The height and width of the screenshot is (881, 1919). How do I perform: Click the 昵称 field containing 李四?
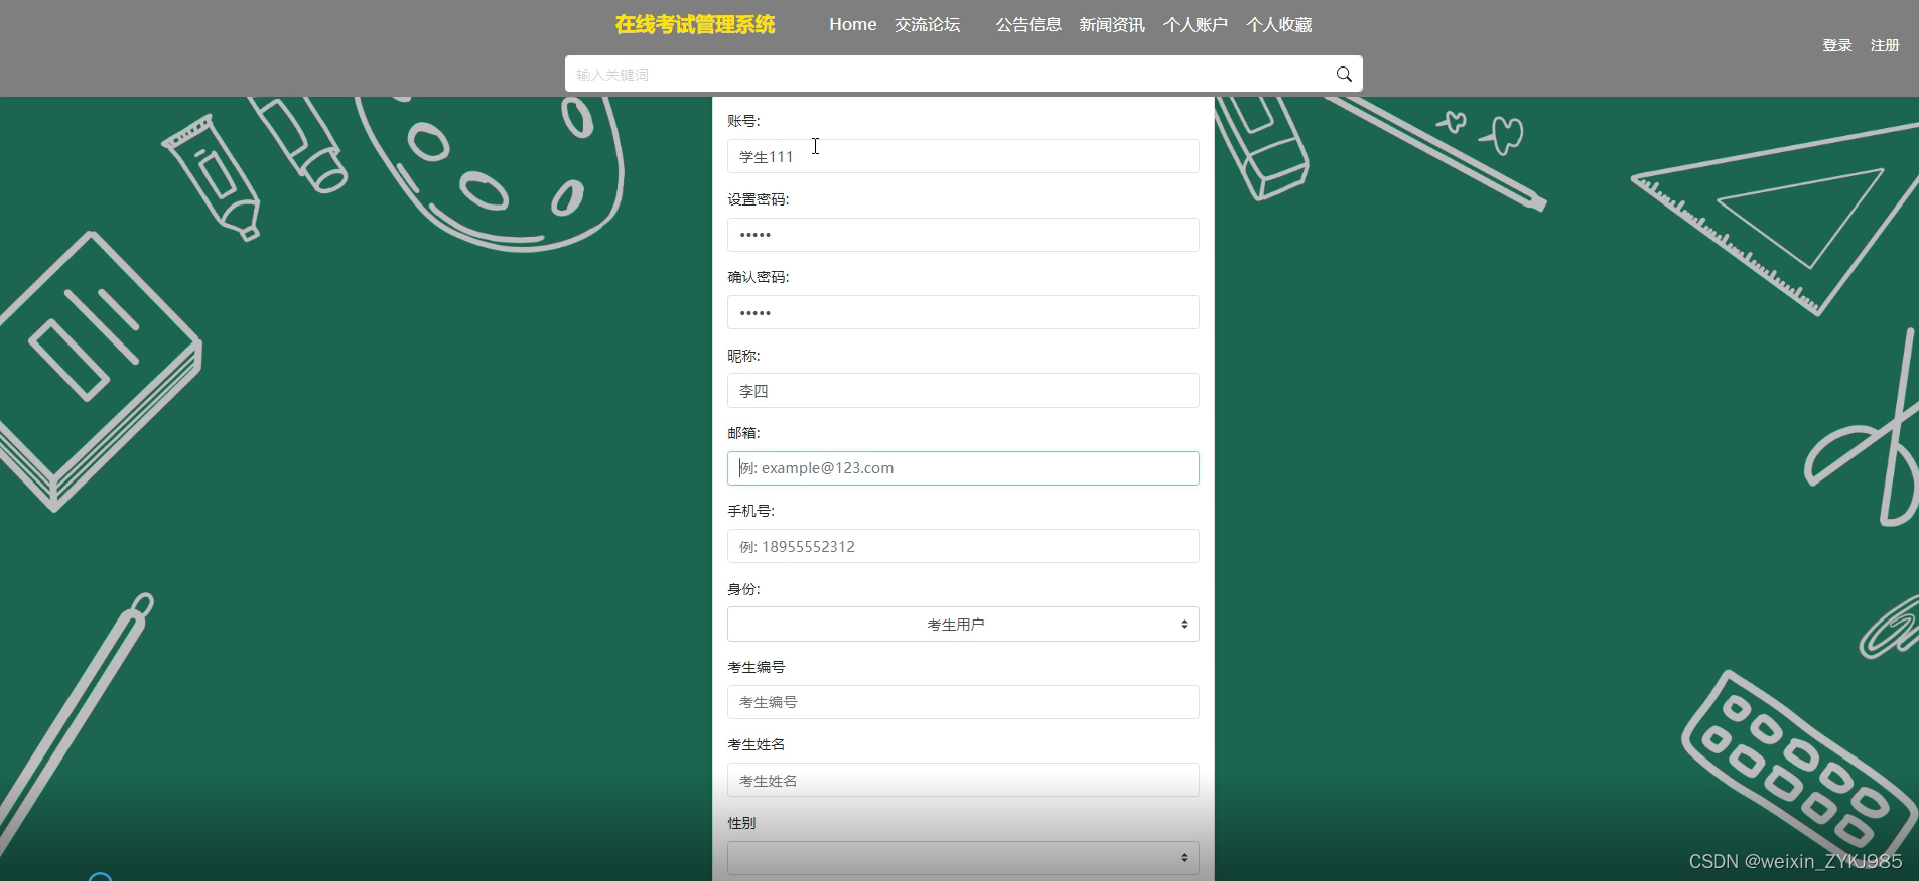963,391
